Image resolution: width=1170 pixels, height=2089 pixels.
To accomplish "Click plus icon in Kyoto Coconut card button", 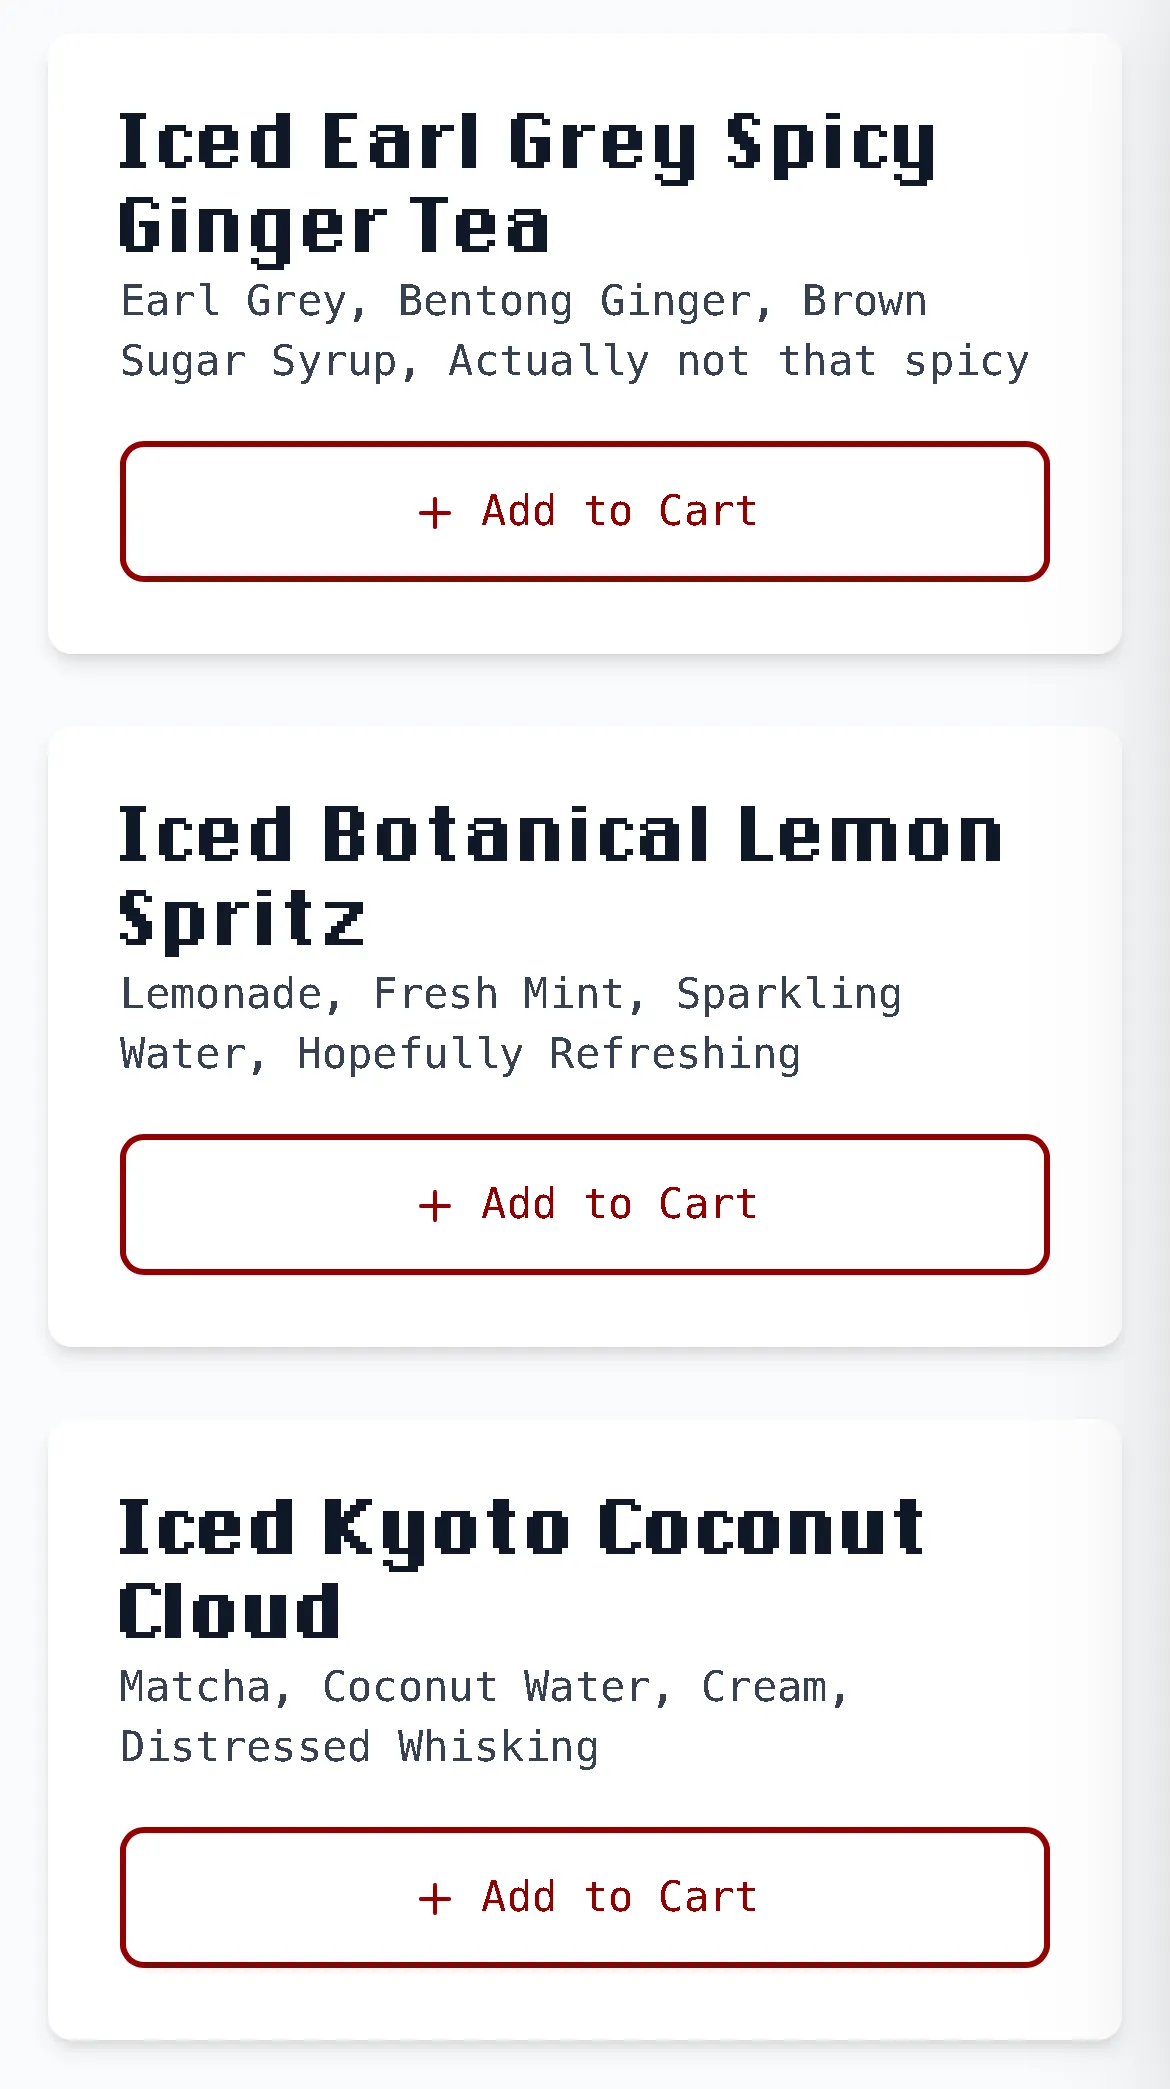I will pos(435,1899).
